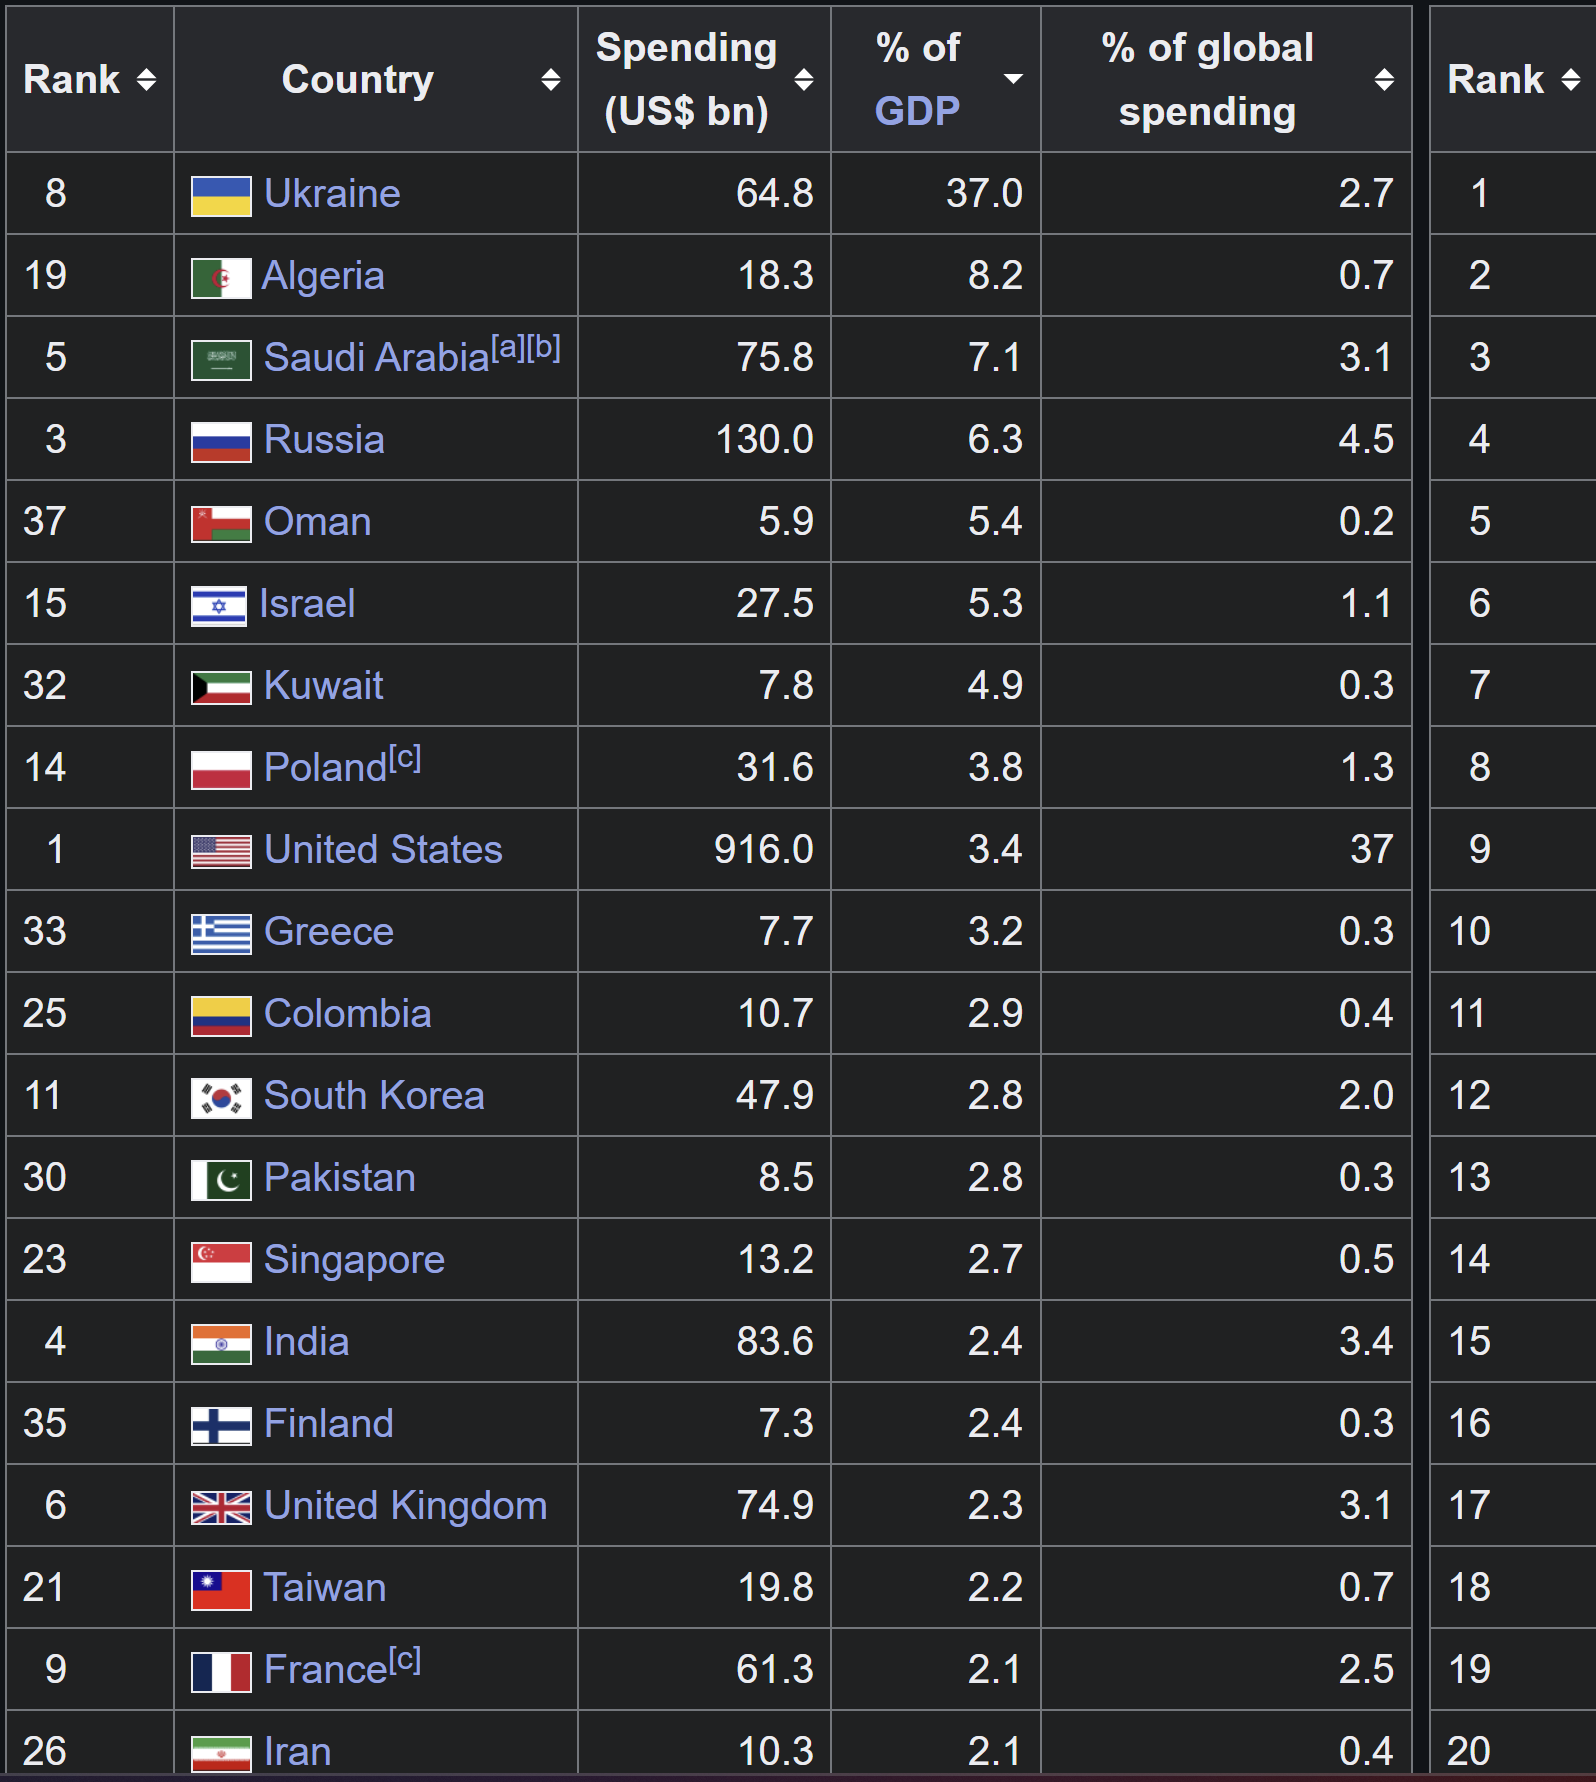The image size is (1596, 1782).
Task: Open the Taiwan country link
Action: [x=325, y=1588]
